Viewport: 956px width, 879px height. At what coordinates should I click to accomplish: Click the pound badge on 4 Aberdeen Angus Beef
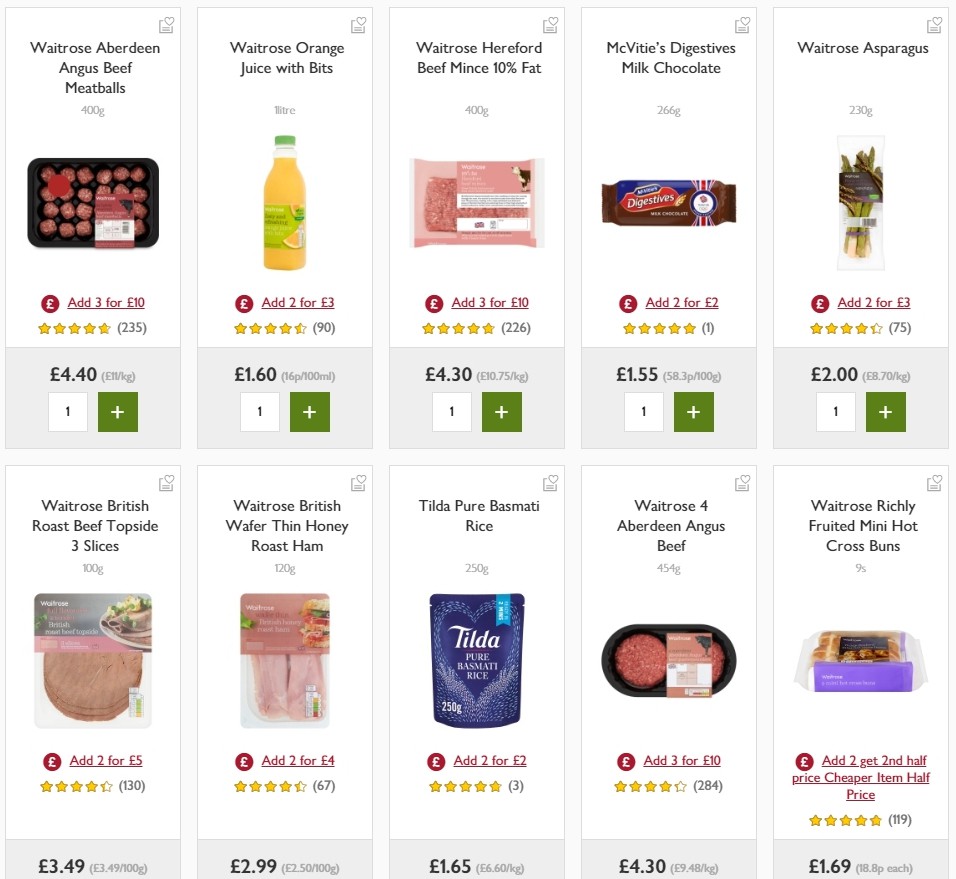coord(626,760)
